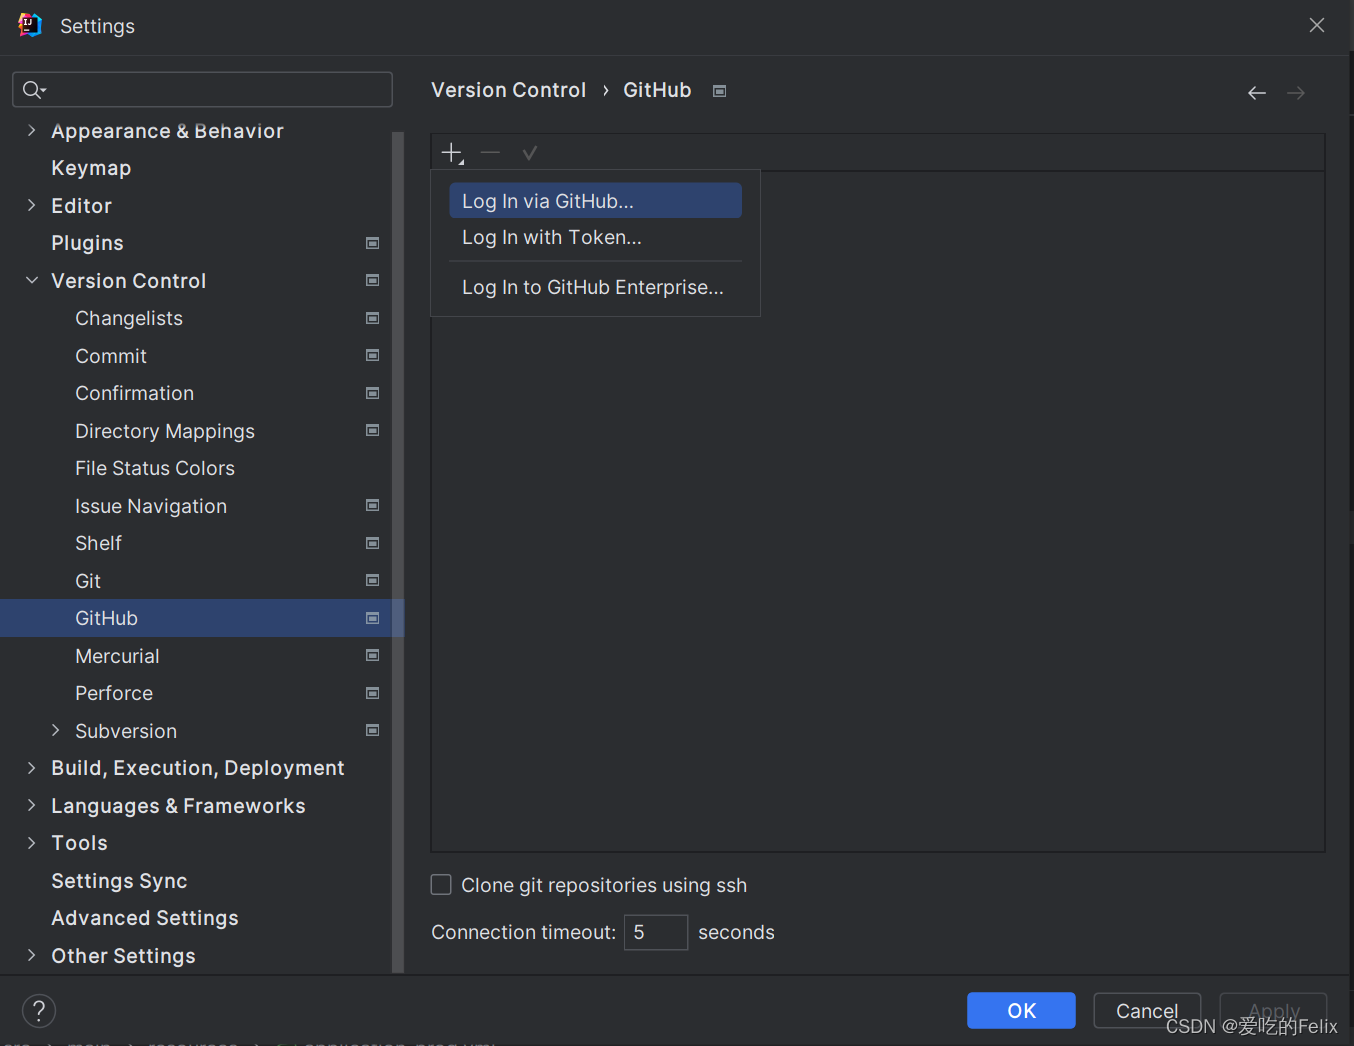
Task: Expand Build, Execution, Deployment section
Action: [31, 768]
